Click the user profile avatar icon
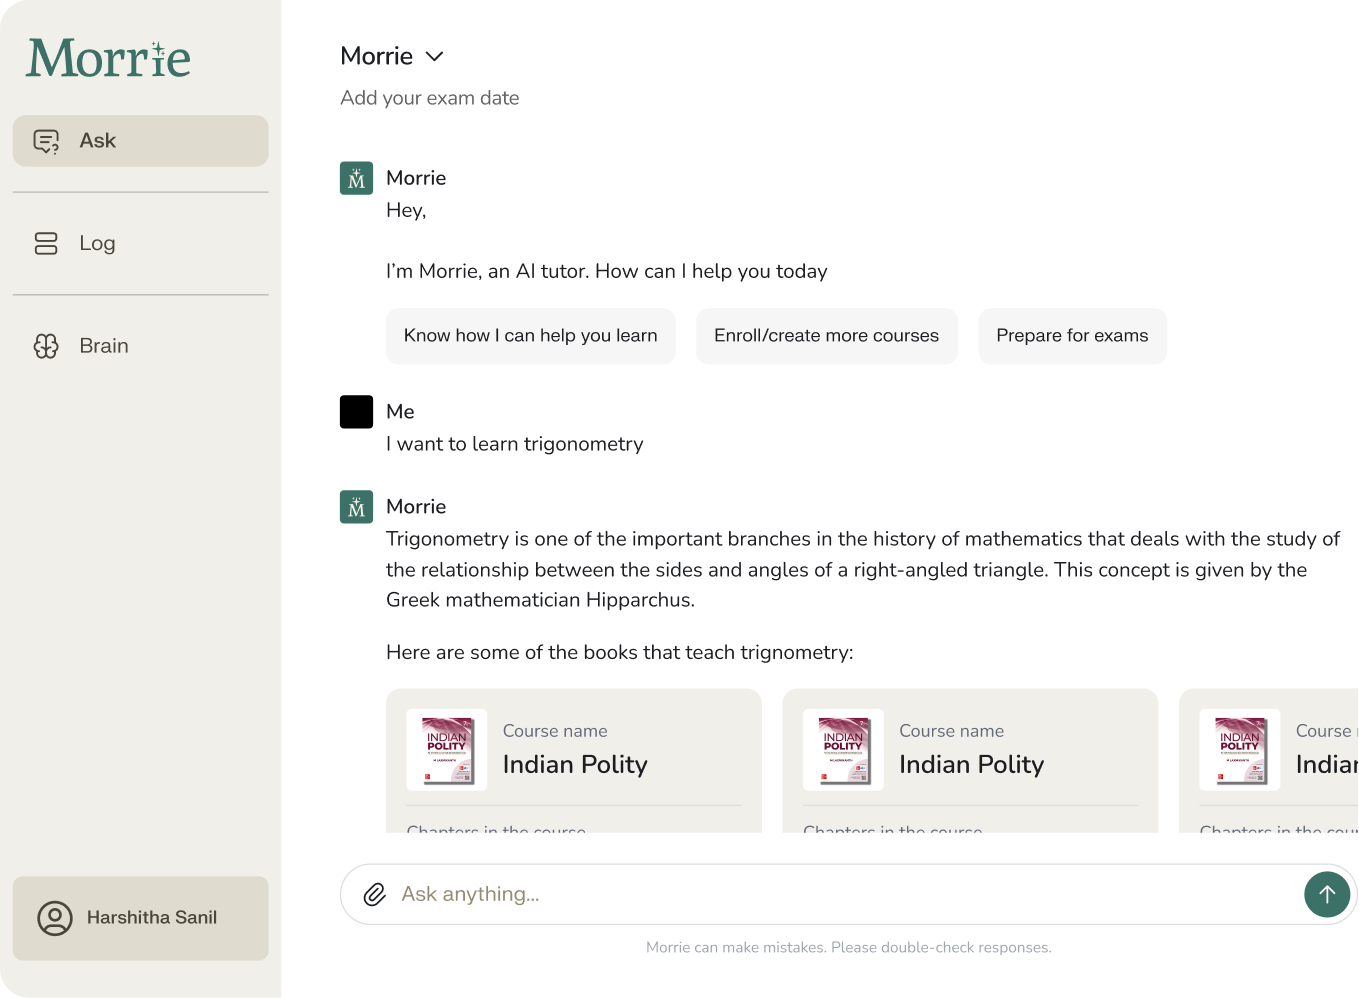The height and width of the screenshot is (999, 1359). (55, 918)
